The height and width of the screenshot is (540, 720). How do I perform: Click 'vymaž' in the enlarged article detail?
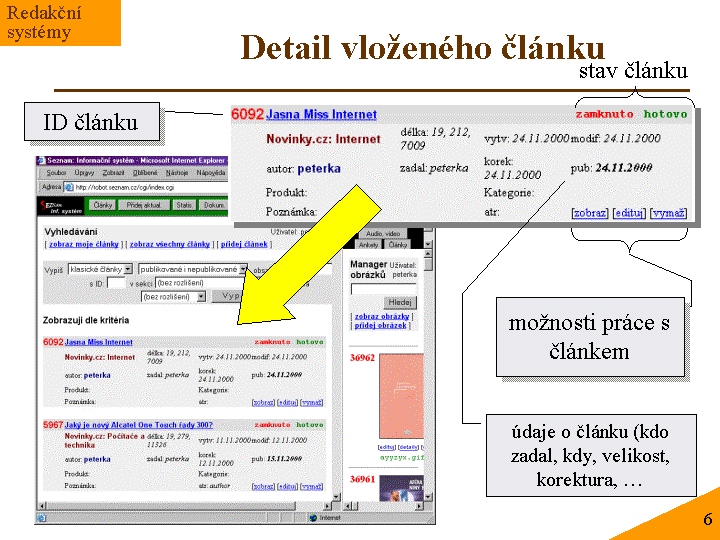pyautogui.click(x=668, y=213)
